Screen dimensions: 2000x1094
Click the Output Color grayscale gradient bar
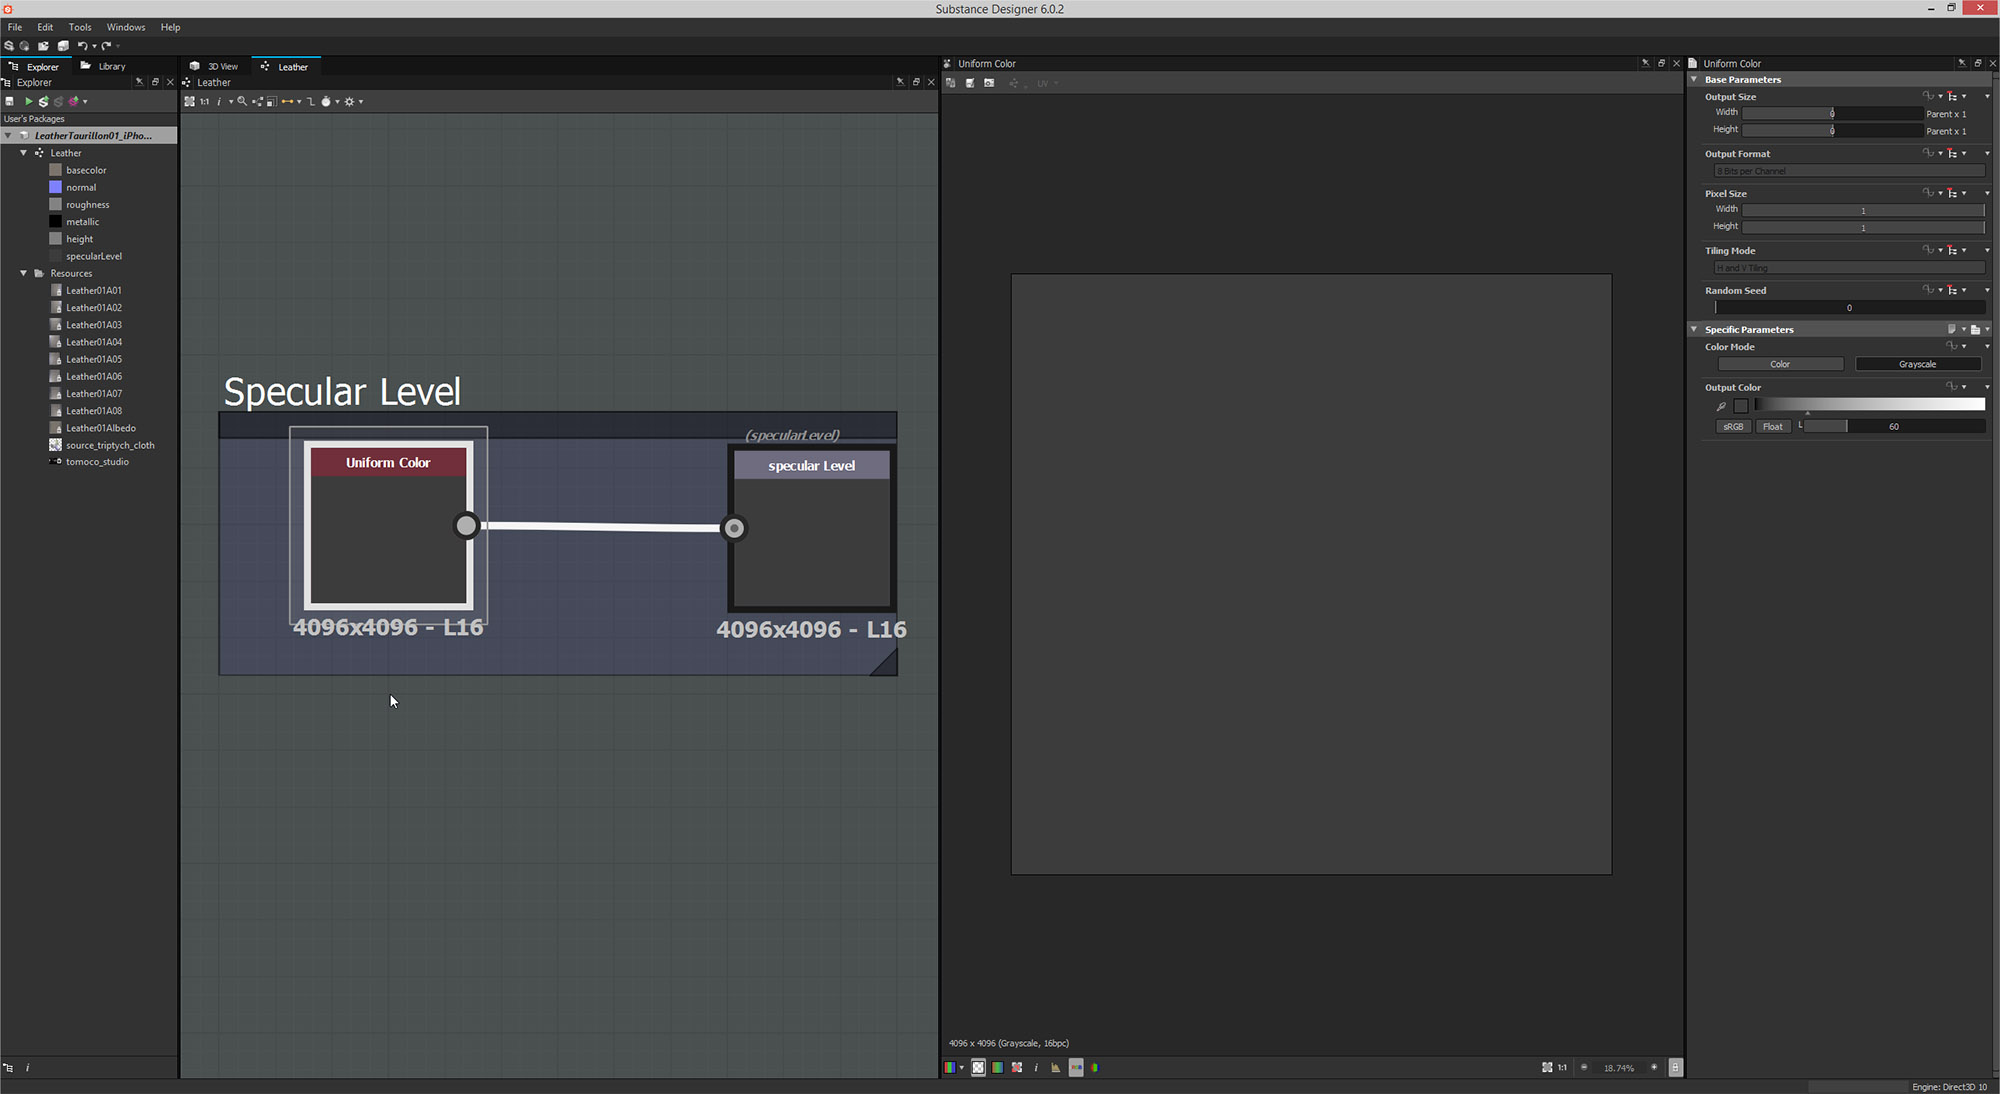pyautogui.click(x=1870, y=404)
